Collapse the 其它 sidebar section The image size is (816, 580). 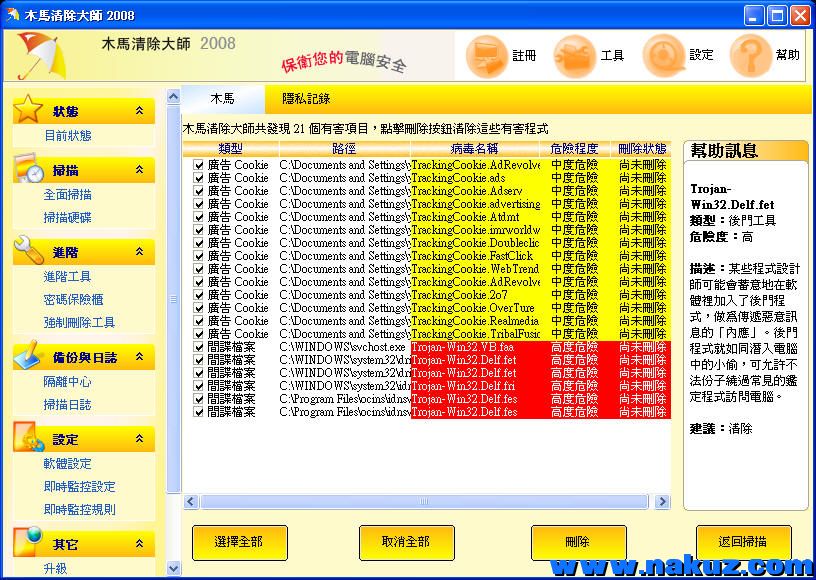[x=139, y=544]
